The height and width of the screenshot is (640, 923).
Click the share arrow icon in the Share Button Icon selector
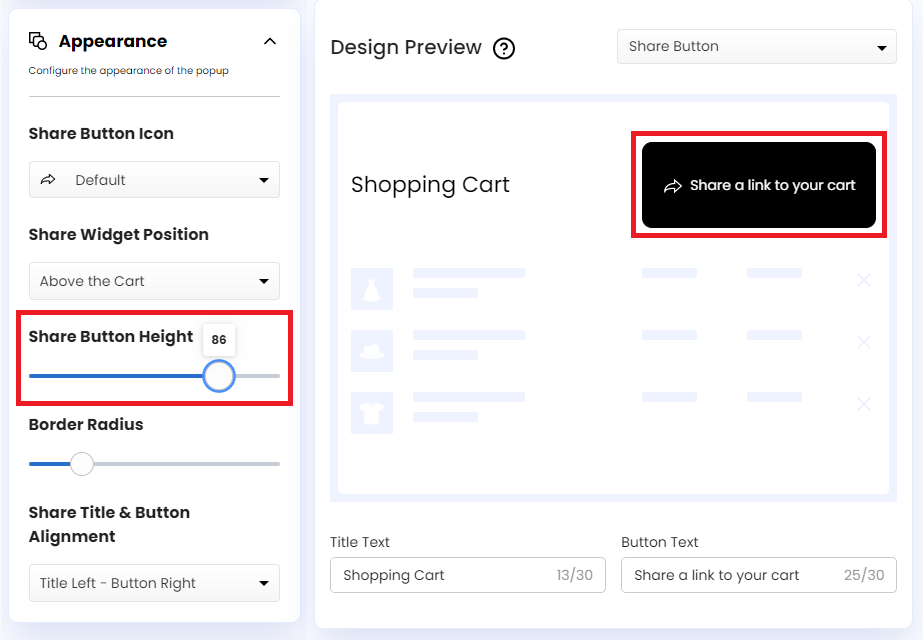coord(45,179)
